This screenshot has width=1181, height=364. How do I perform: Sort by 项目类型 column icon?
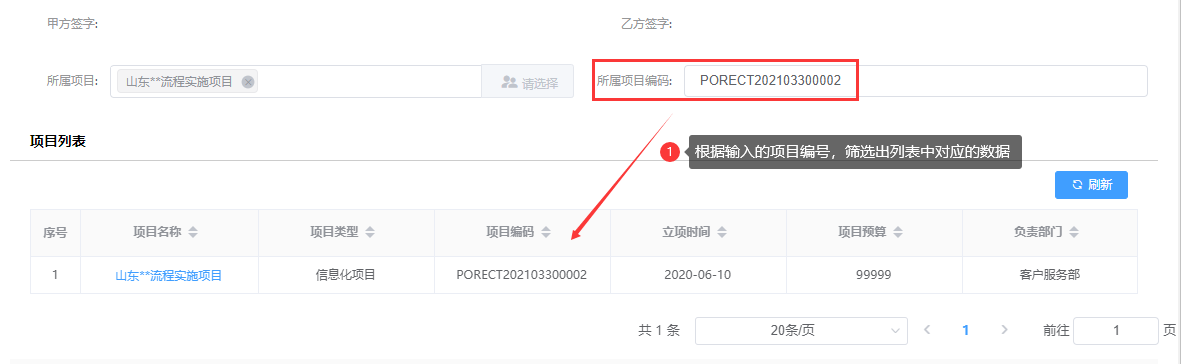point(370,232)
